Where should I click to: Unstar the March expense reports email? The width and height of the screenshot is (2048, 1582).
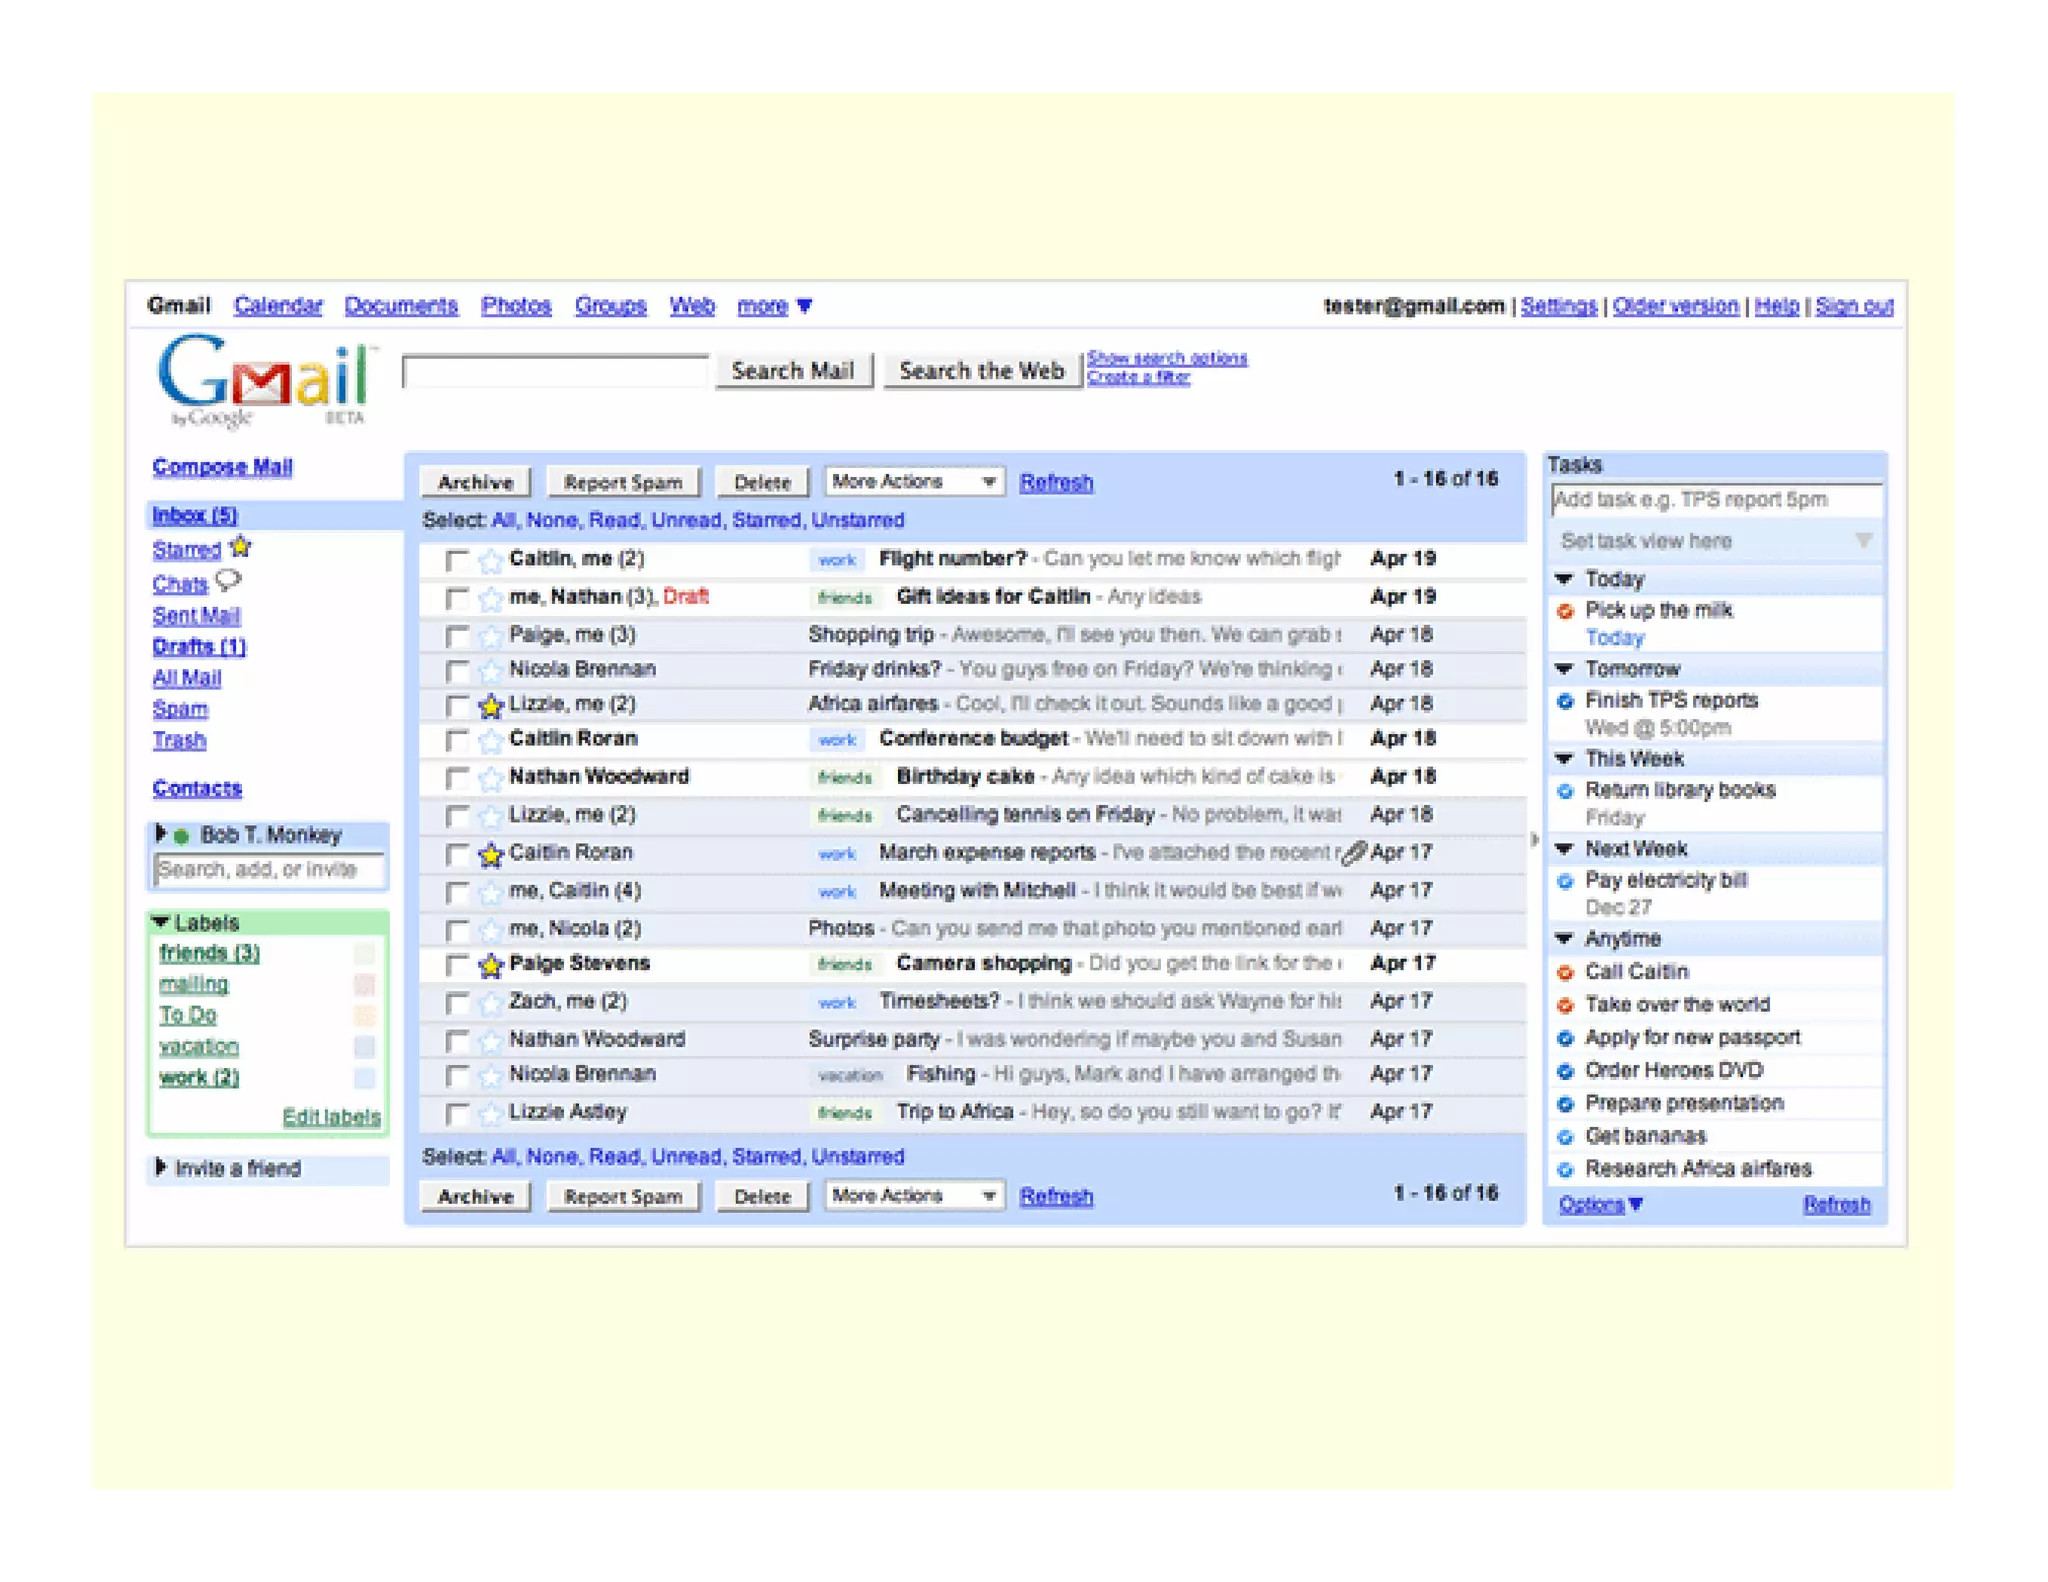[x=490, y=854]
